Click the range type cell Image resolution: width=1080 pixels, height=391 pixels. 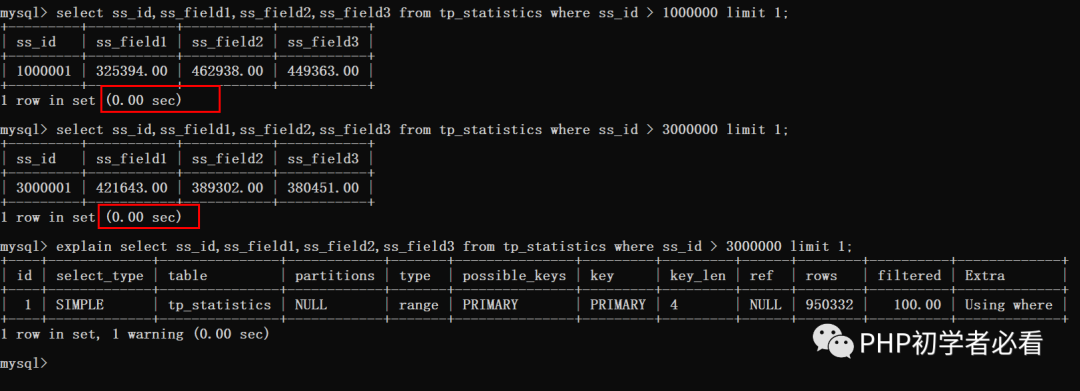coord(418,305)
